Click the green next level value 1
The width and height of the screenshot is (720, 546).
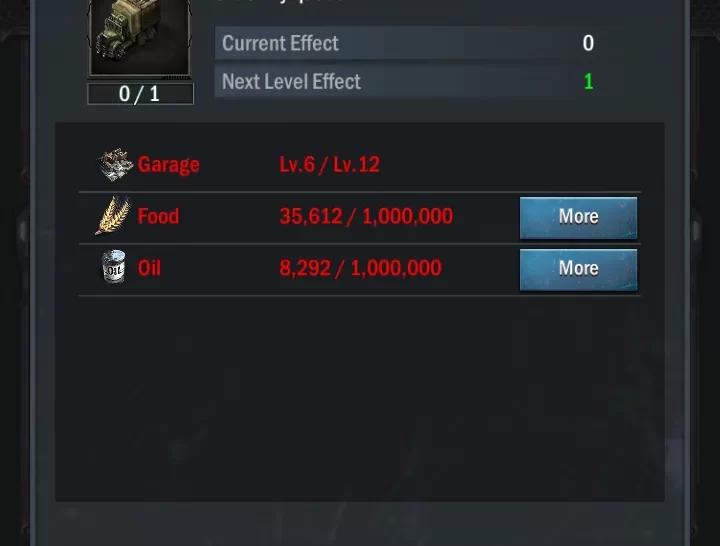588,82
